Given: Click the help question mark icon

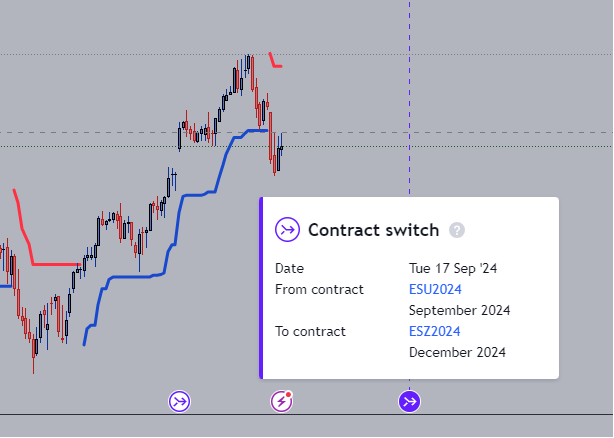Looking at the screenshot, I should [x=457, y=230].
